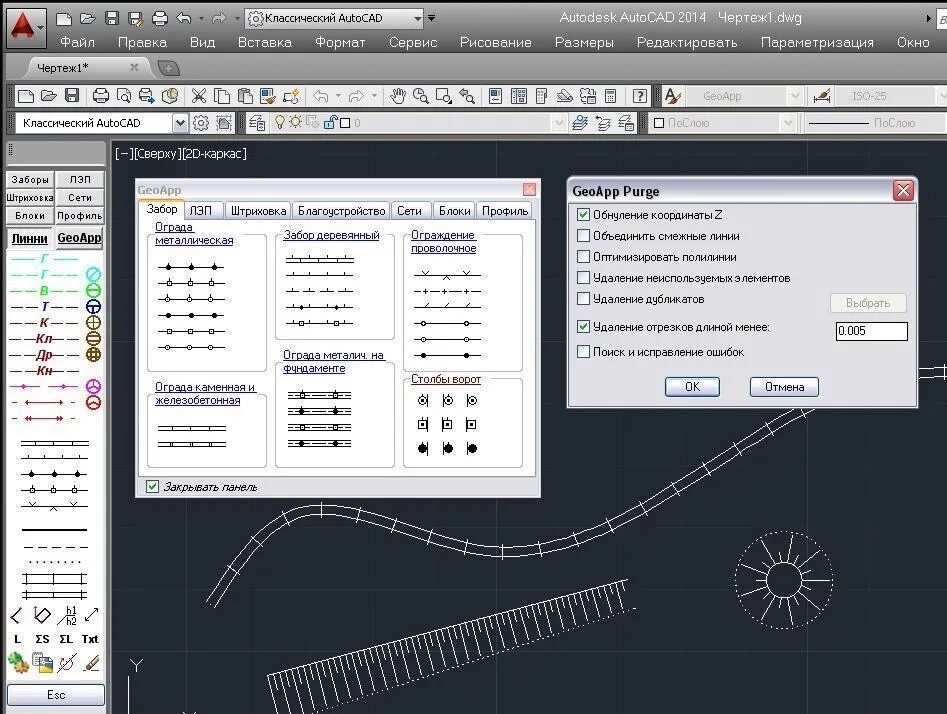This screenshot has width=947, height=714.
Task: Click the Txt text tool in sidebar
Action: pos(90,639)
